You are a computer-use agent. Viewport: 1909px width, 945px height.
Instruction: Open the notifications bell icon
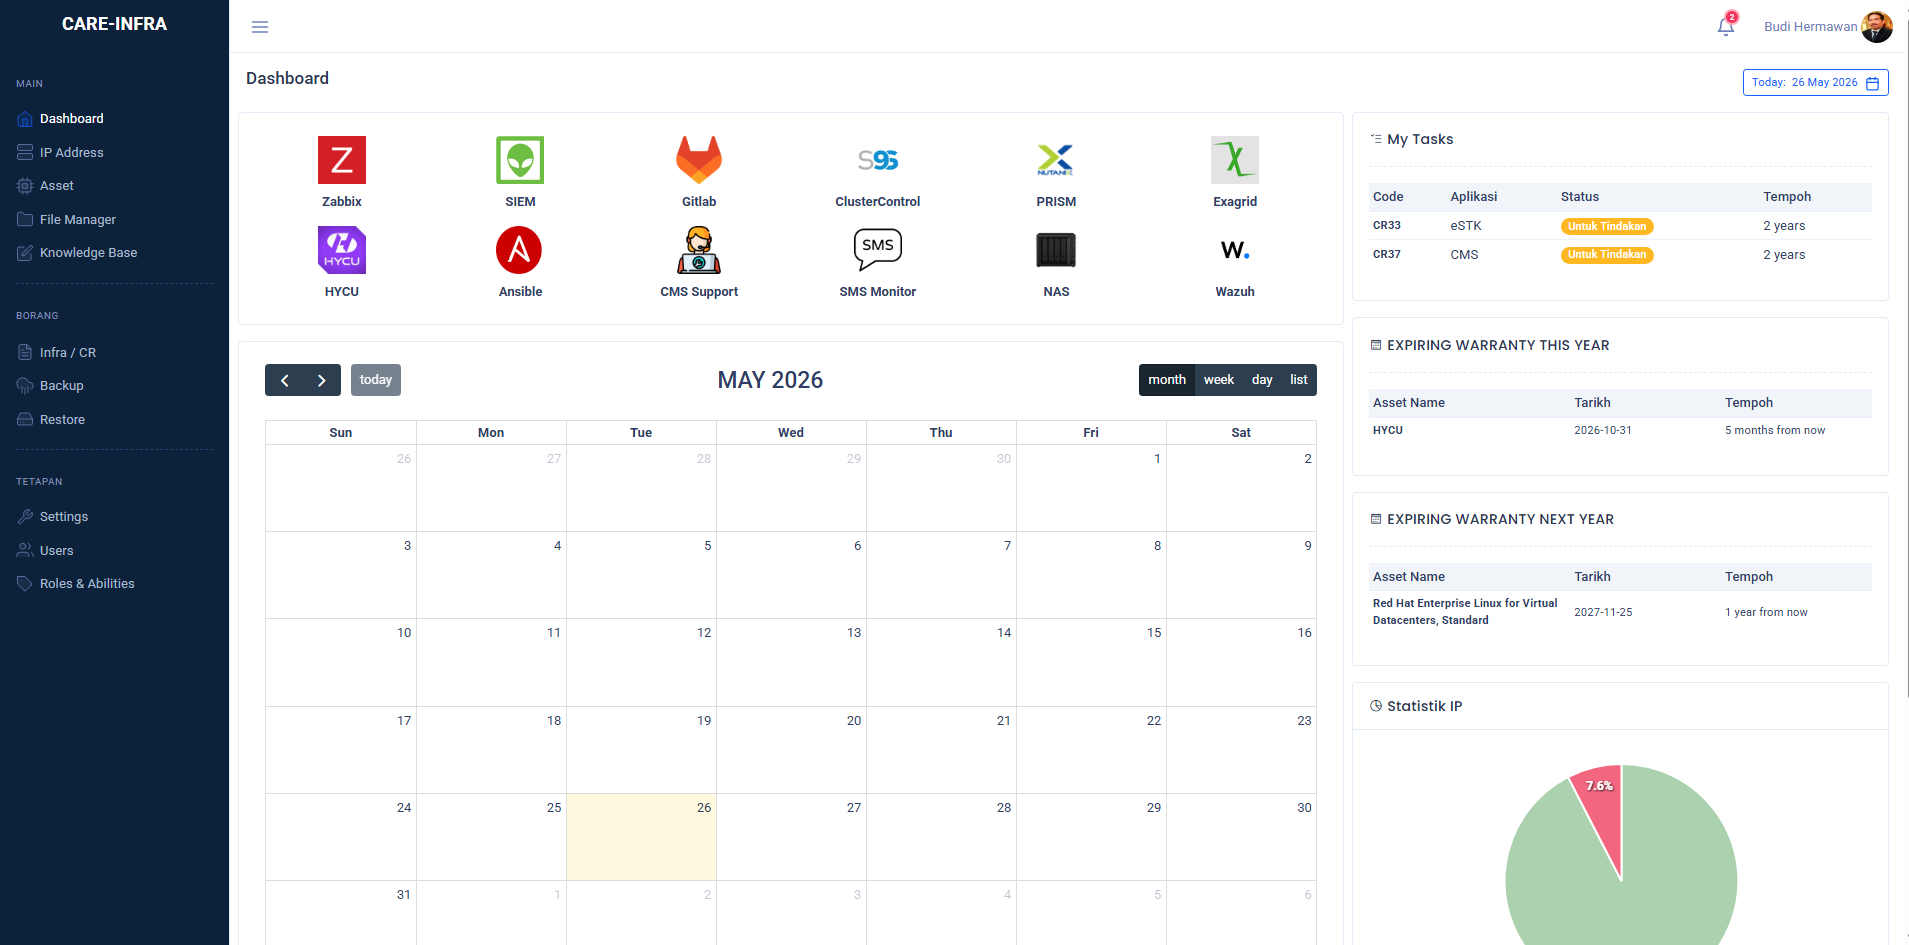(1726, 26)
